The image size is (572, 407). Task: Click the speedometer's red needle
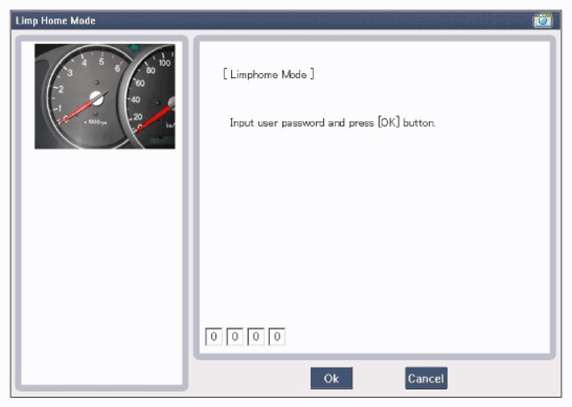click(x=154, y=119)
